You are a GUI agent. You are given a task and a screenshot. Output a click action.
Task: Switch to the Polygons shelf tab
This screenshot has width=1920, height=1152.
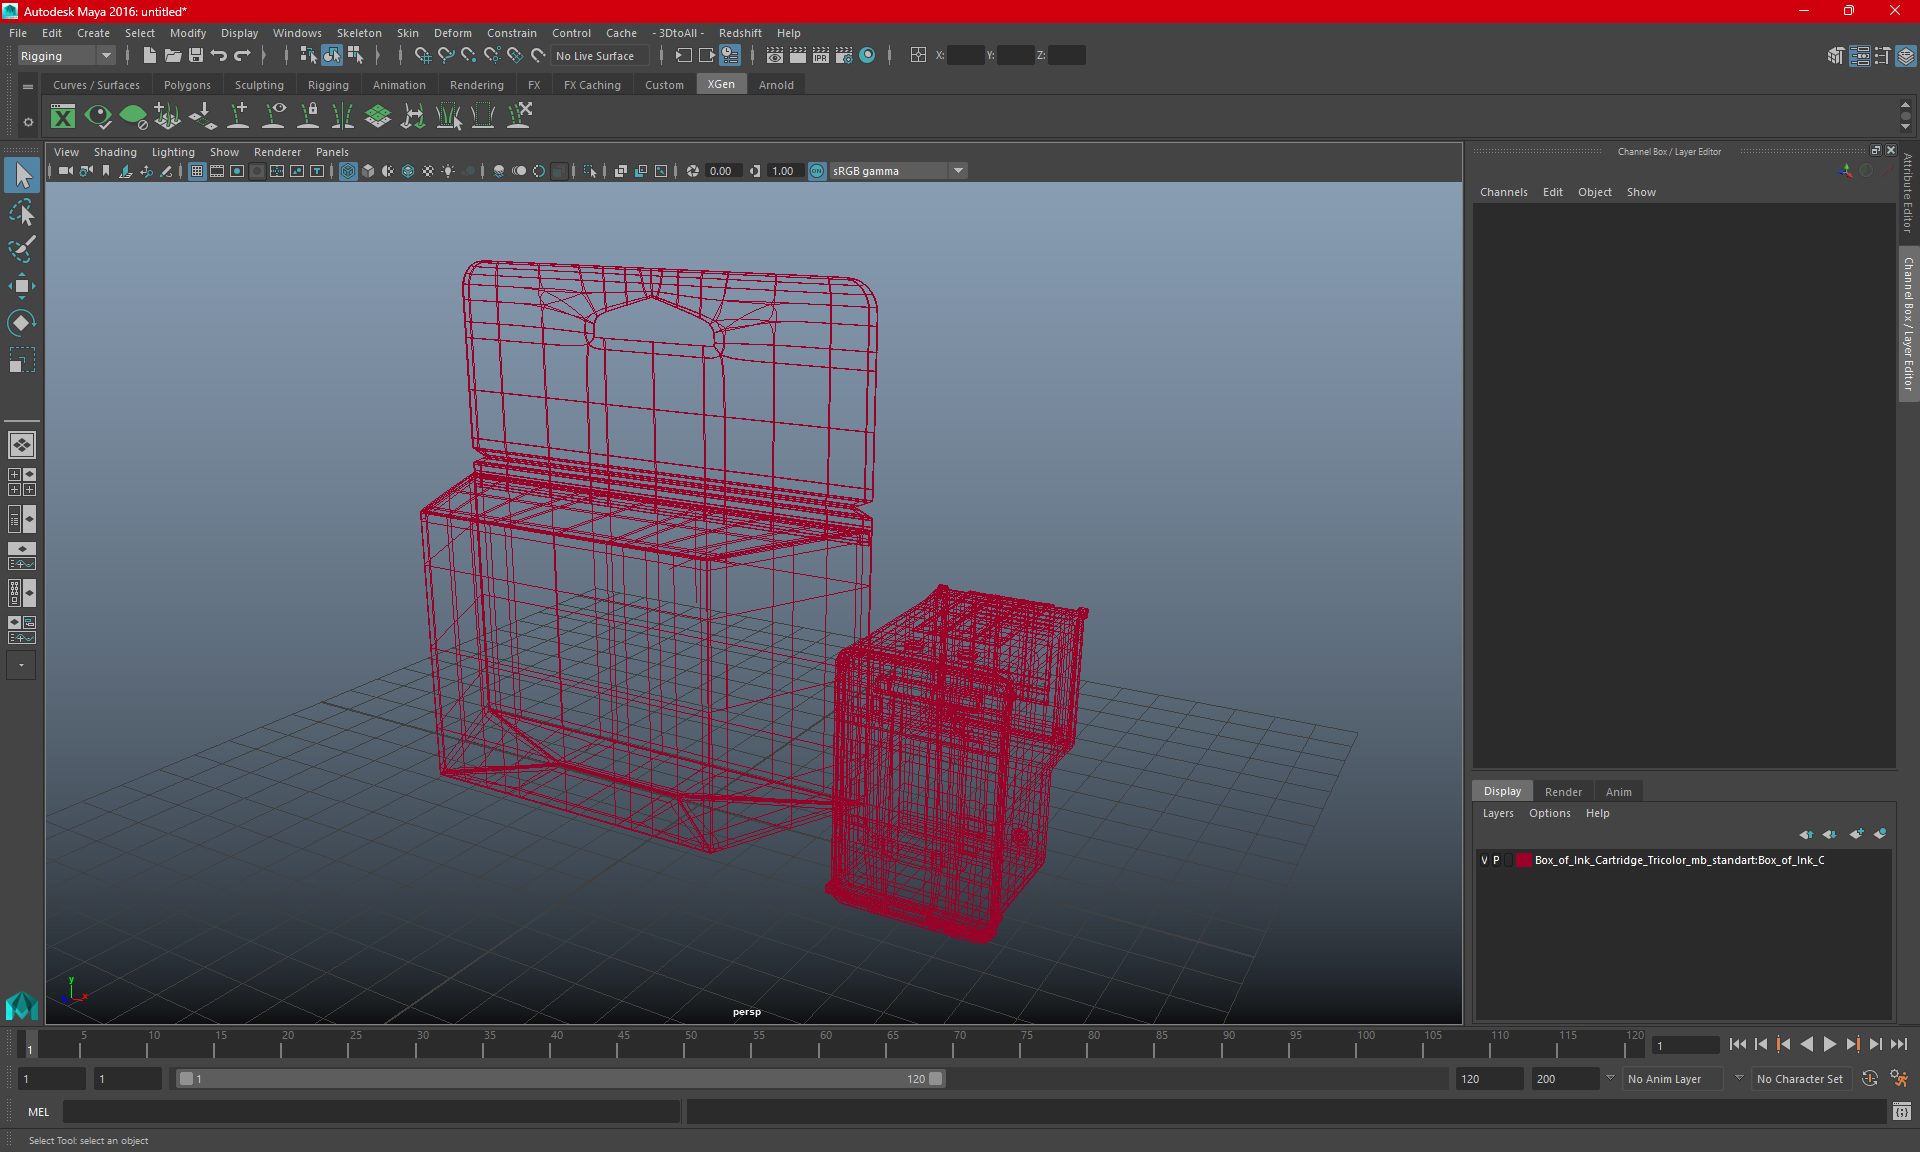(x=187, y=85)
